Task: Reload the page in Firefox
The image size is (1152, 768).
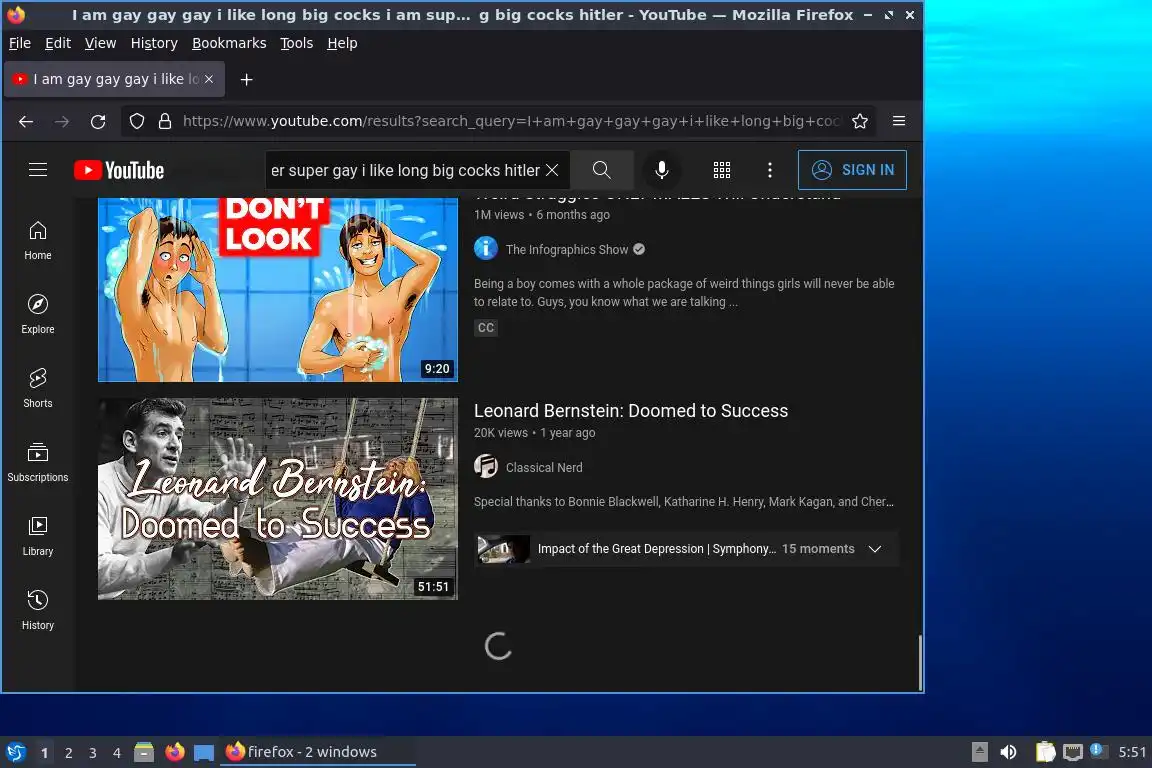Action: coord(98,121)
